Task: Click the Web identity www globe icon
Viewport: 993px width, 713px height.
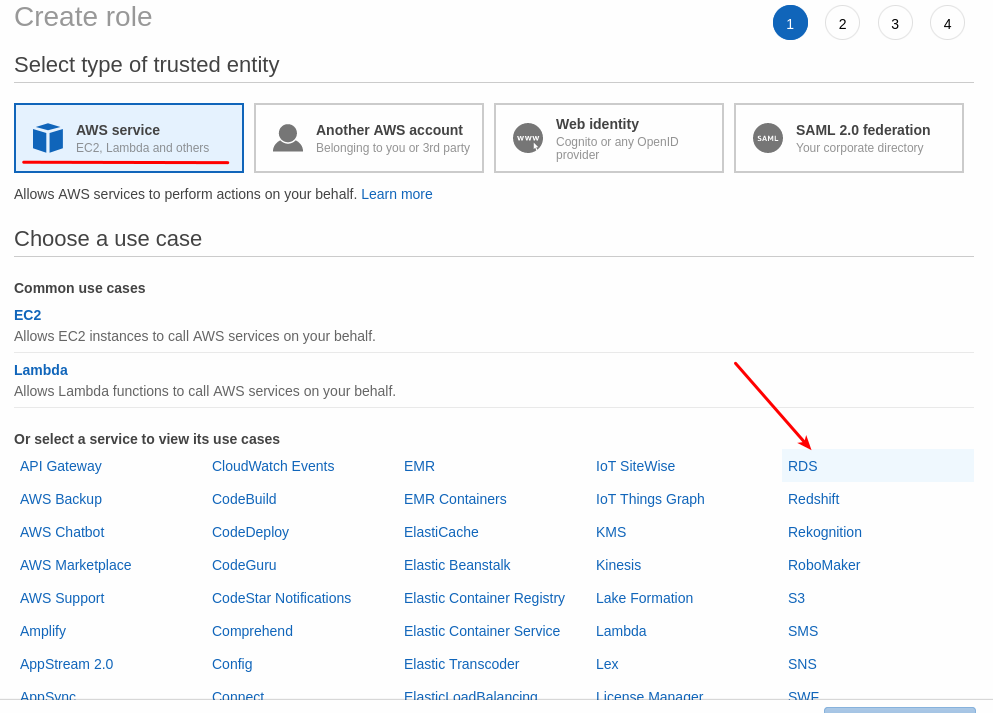Action: [x=528, y=138]
